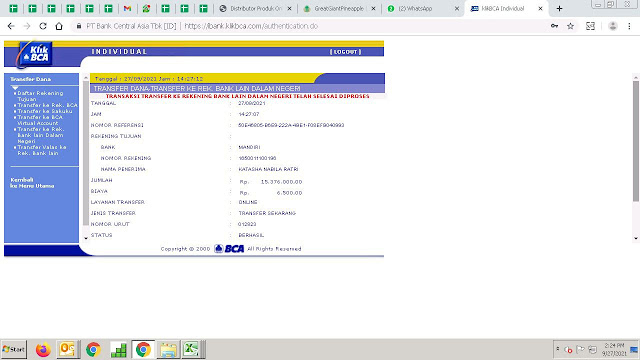
Task: Click the address bar URL
Action: pyautogui.click(x=251, y=26)
